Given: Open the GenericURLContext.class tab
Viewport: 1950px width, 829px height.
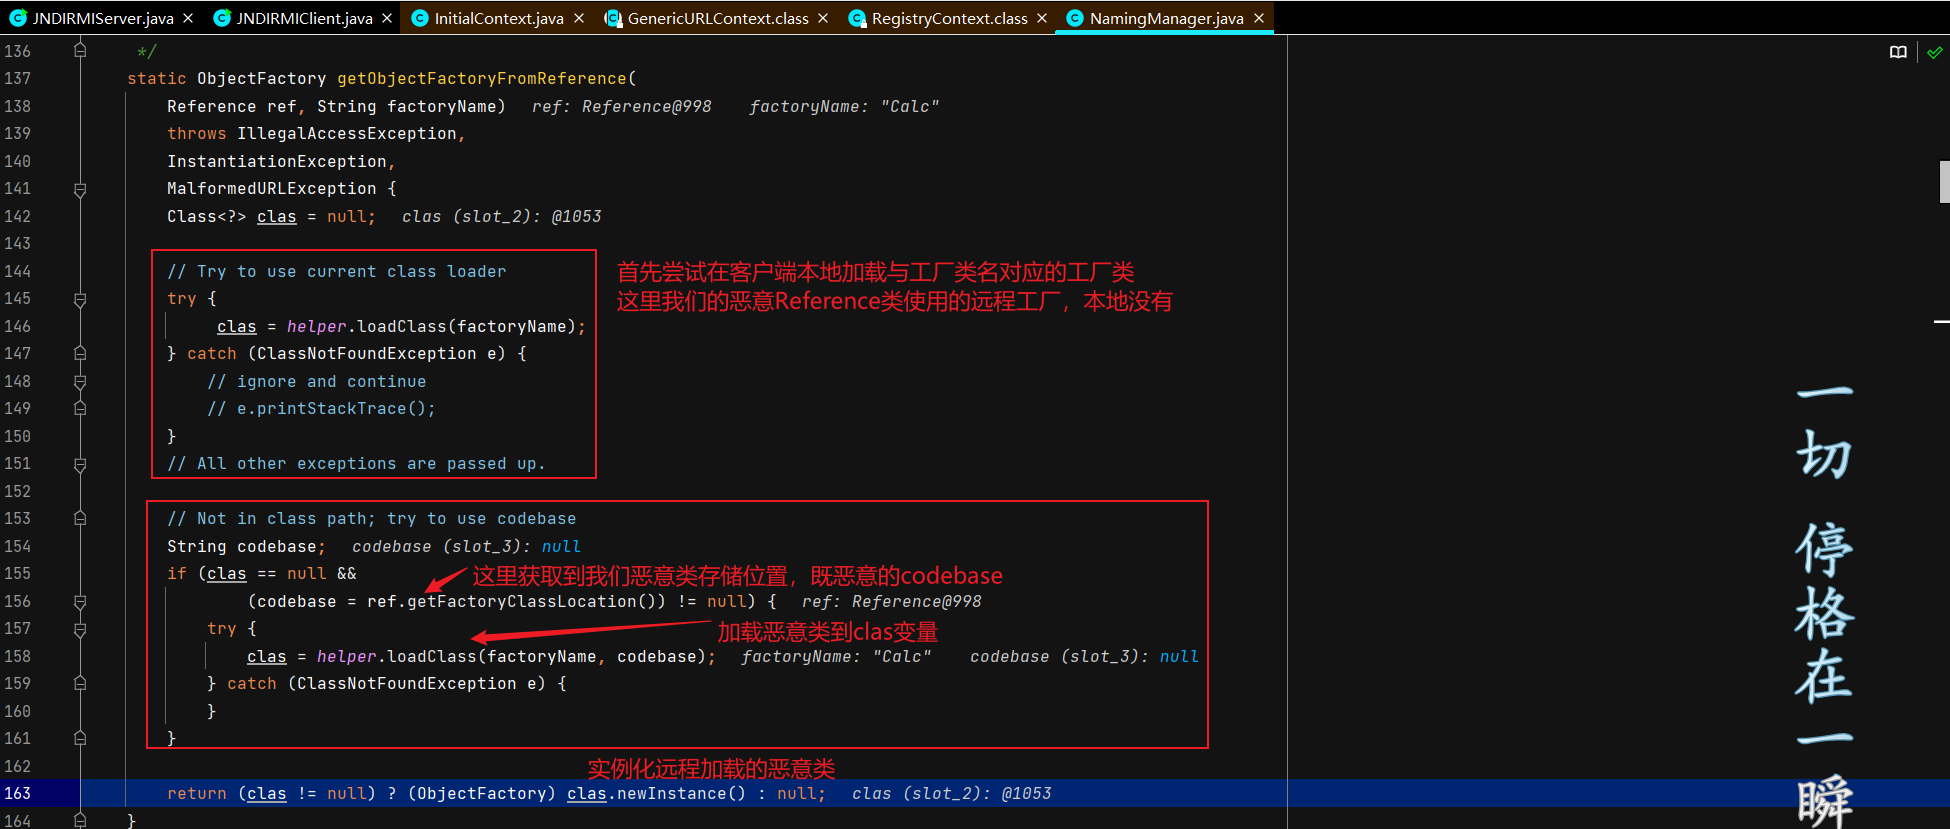Looking at the screenshot, I should 717,18.
